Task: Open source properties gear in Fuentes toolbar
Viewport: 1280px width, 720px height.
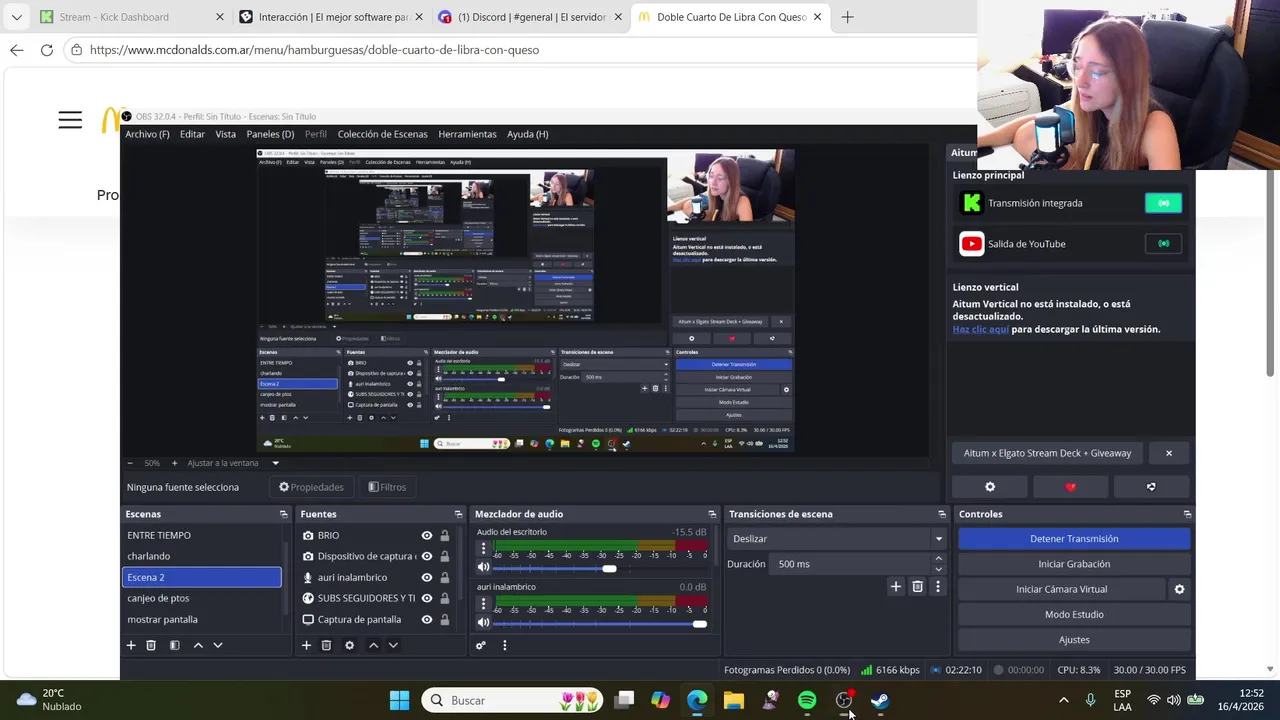Action: (349, 645)
